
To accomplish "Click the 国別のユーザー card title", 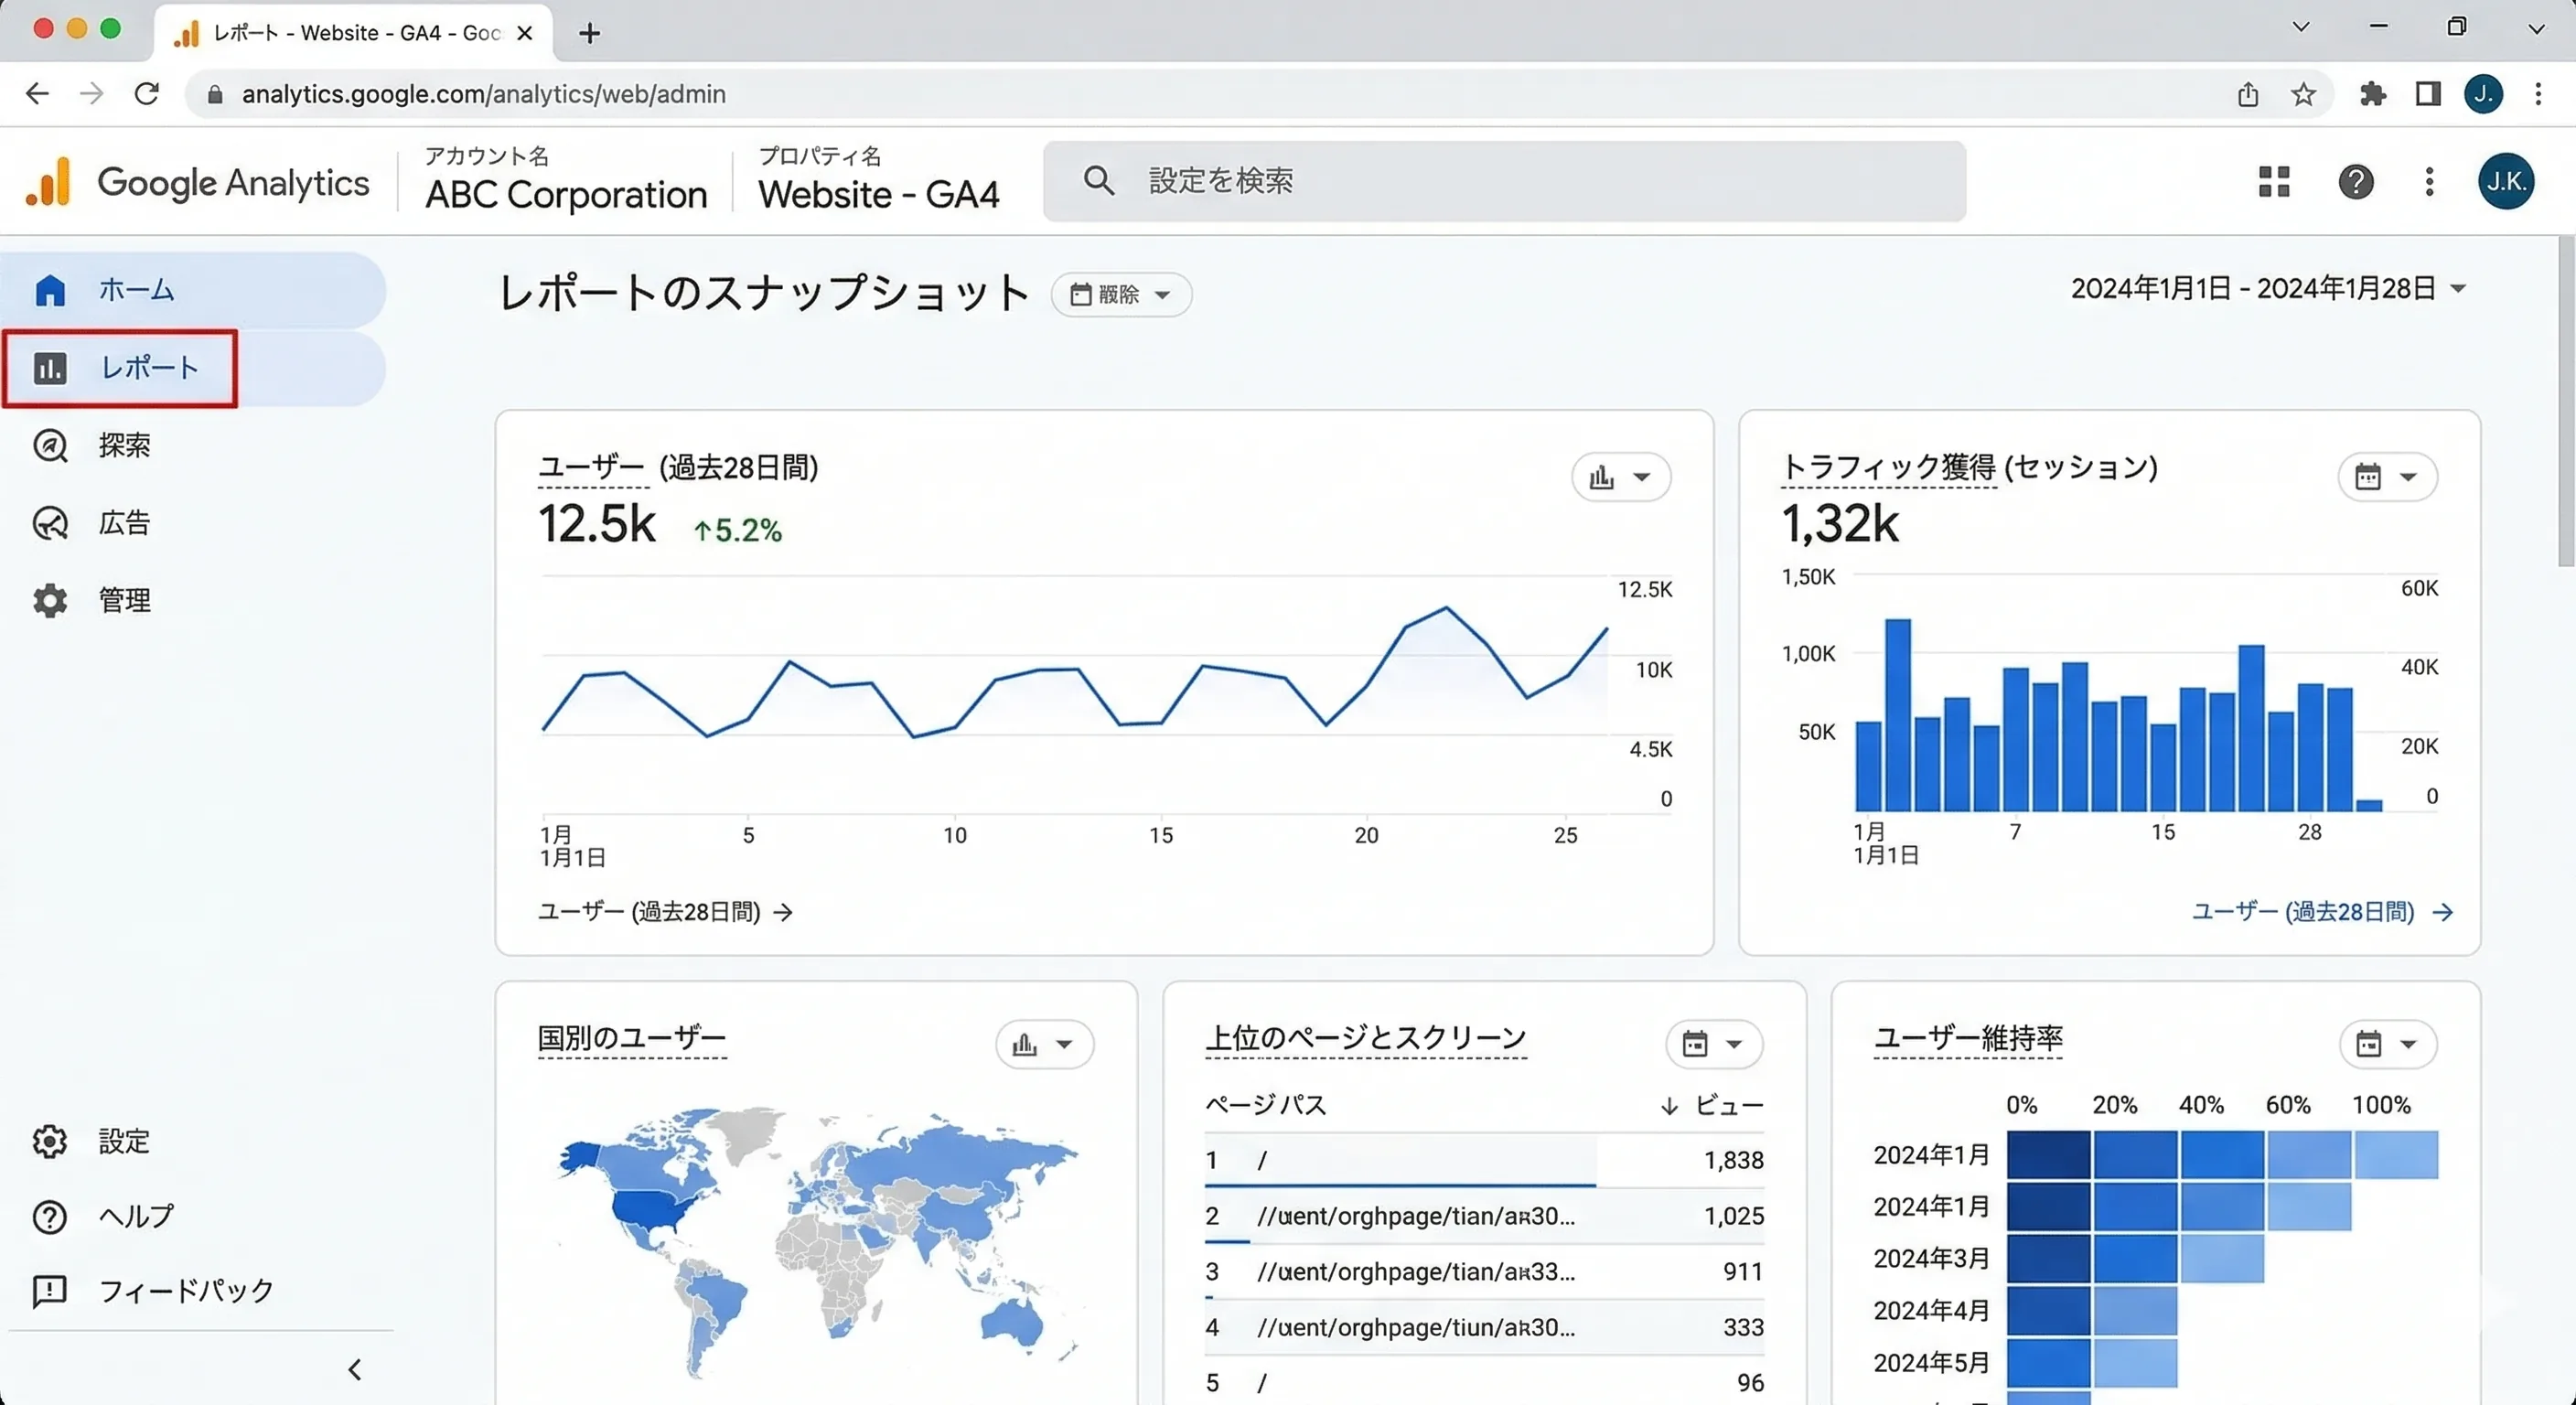I will click(x=632, y=1038).
